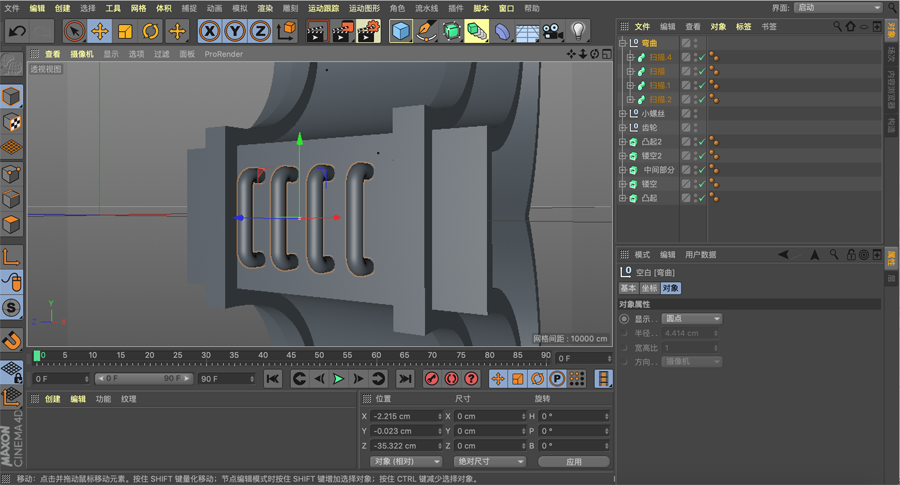Image resolution: width=900 pixels, height=485 pixels.
Task: Click the 应用 apply button
Action: tap(573, 462)
